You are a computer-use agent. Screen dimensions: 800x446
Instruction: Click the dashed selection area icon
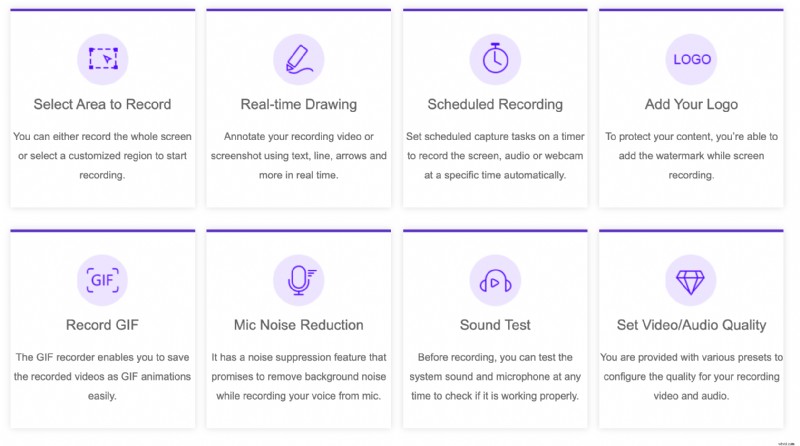103,59
